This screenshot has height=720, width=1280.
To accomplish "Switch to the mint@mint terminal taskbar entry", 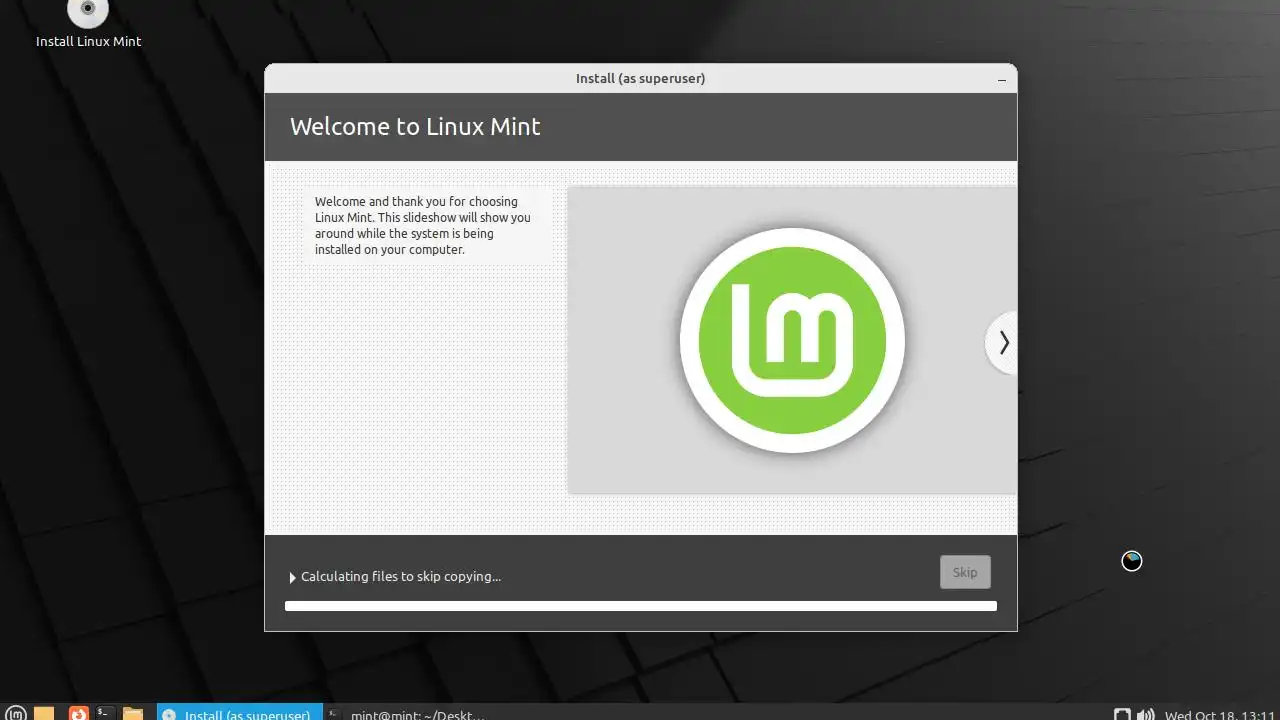I will 408,713.
